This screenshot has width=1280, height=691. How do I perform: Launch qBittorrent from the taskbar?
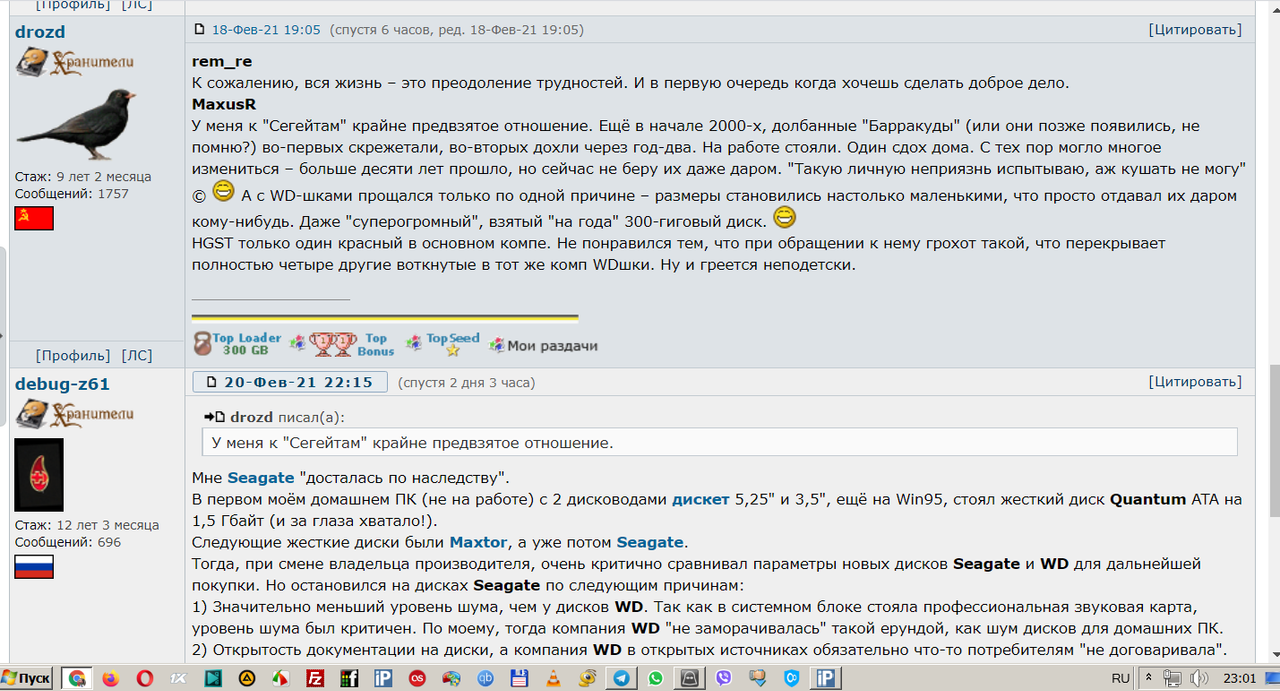click(x=485, y=678)
